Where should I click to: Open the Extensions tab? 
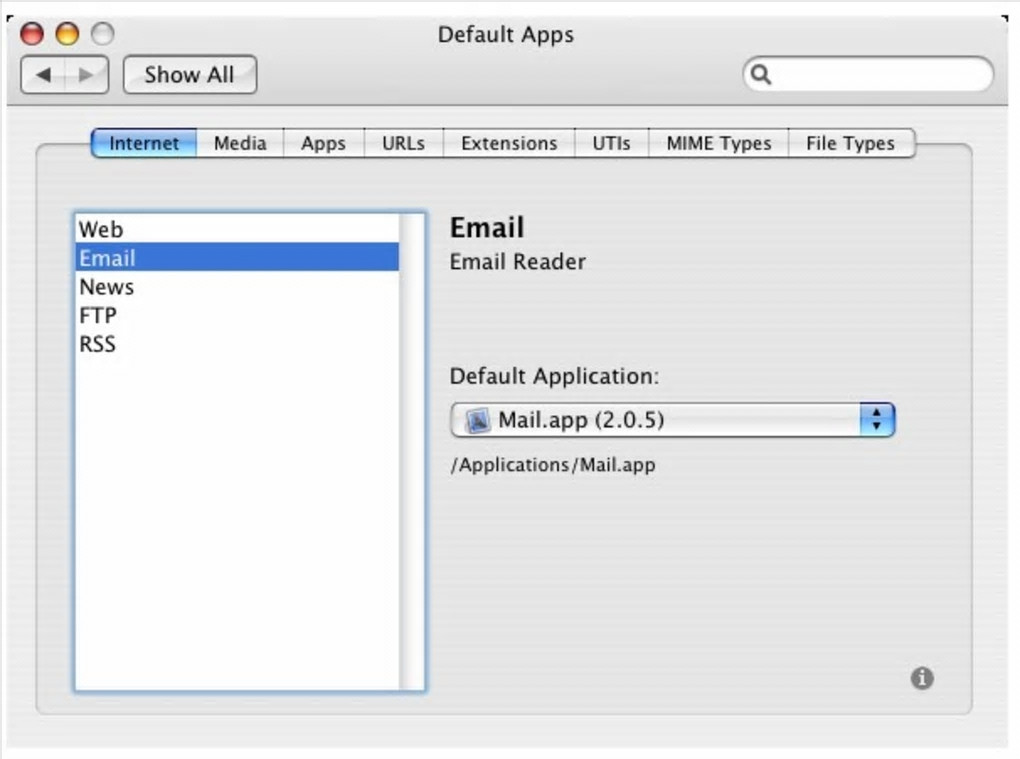[x=509, y=143]
